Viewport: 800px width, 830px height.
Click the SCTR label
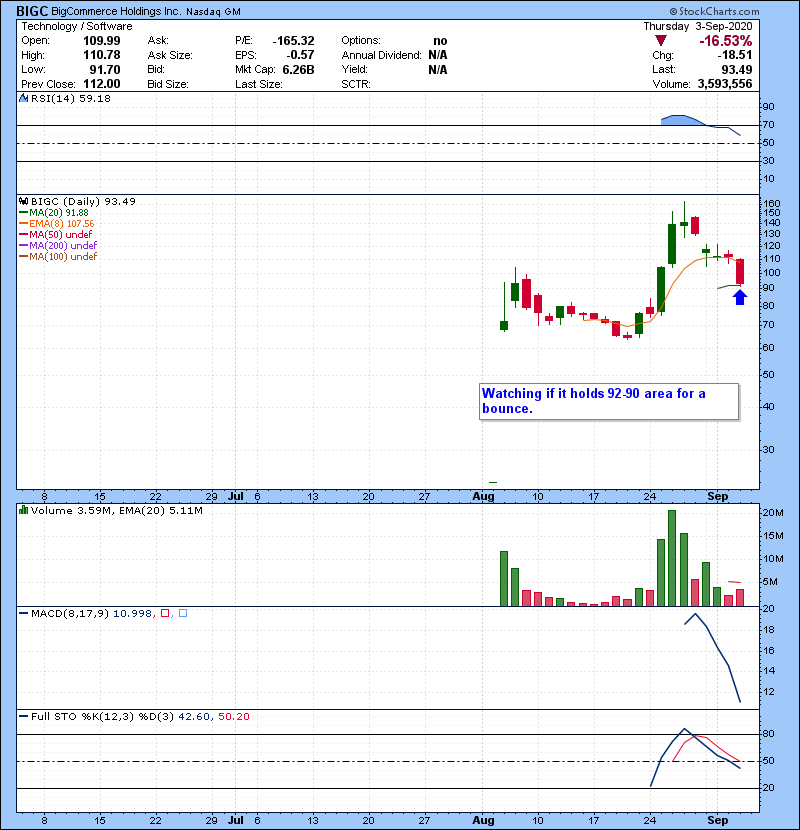(356, 84)
